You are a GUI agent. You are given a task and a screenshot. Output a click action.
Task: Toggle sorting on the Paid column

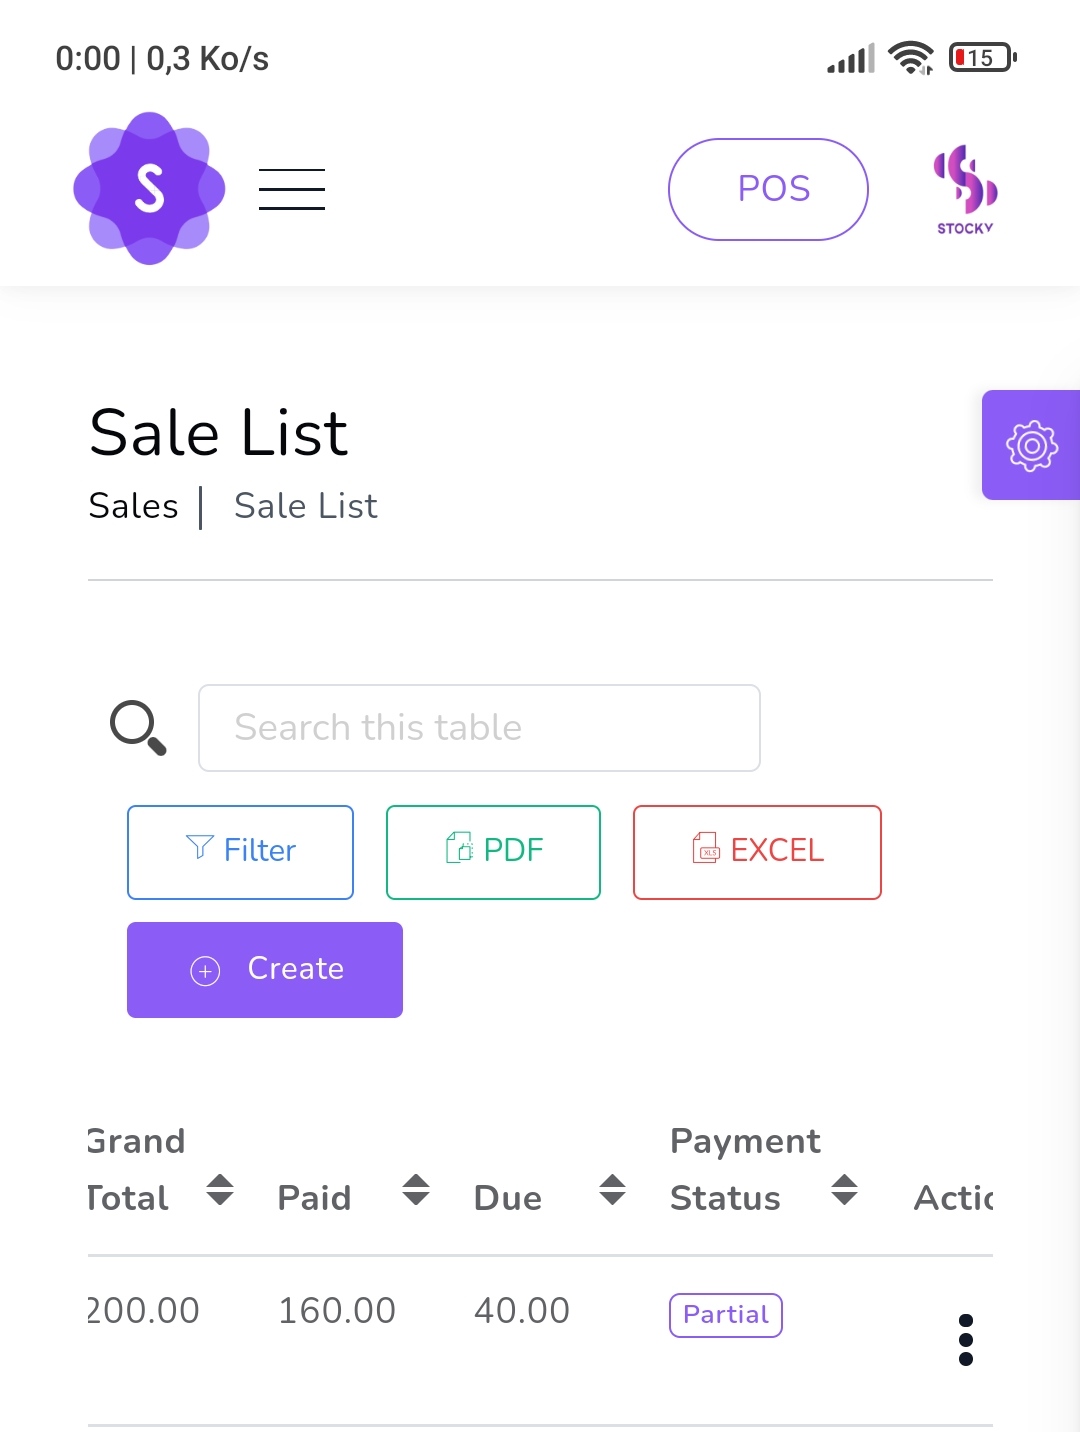point(417,1191)
